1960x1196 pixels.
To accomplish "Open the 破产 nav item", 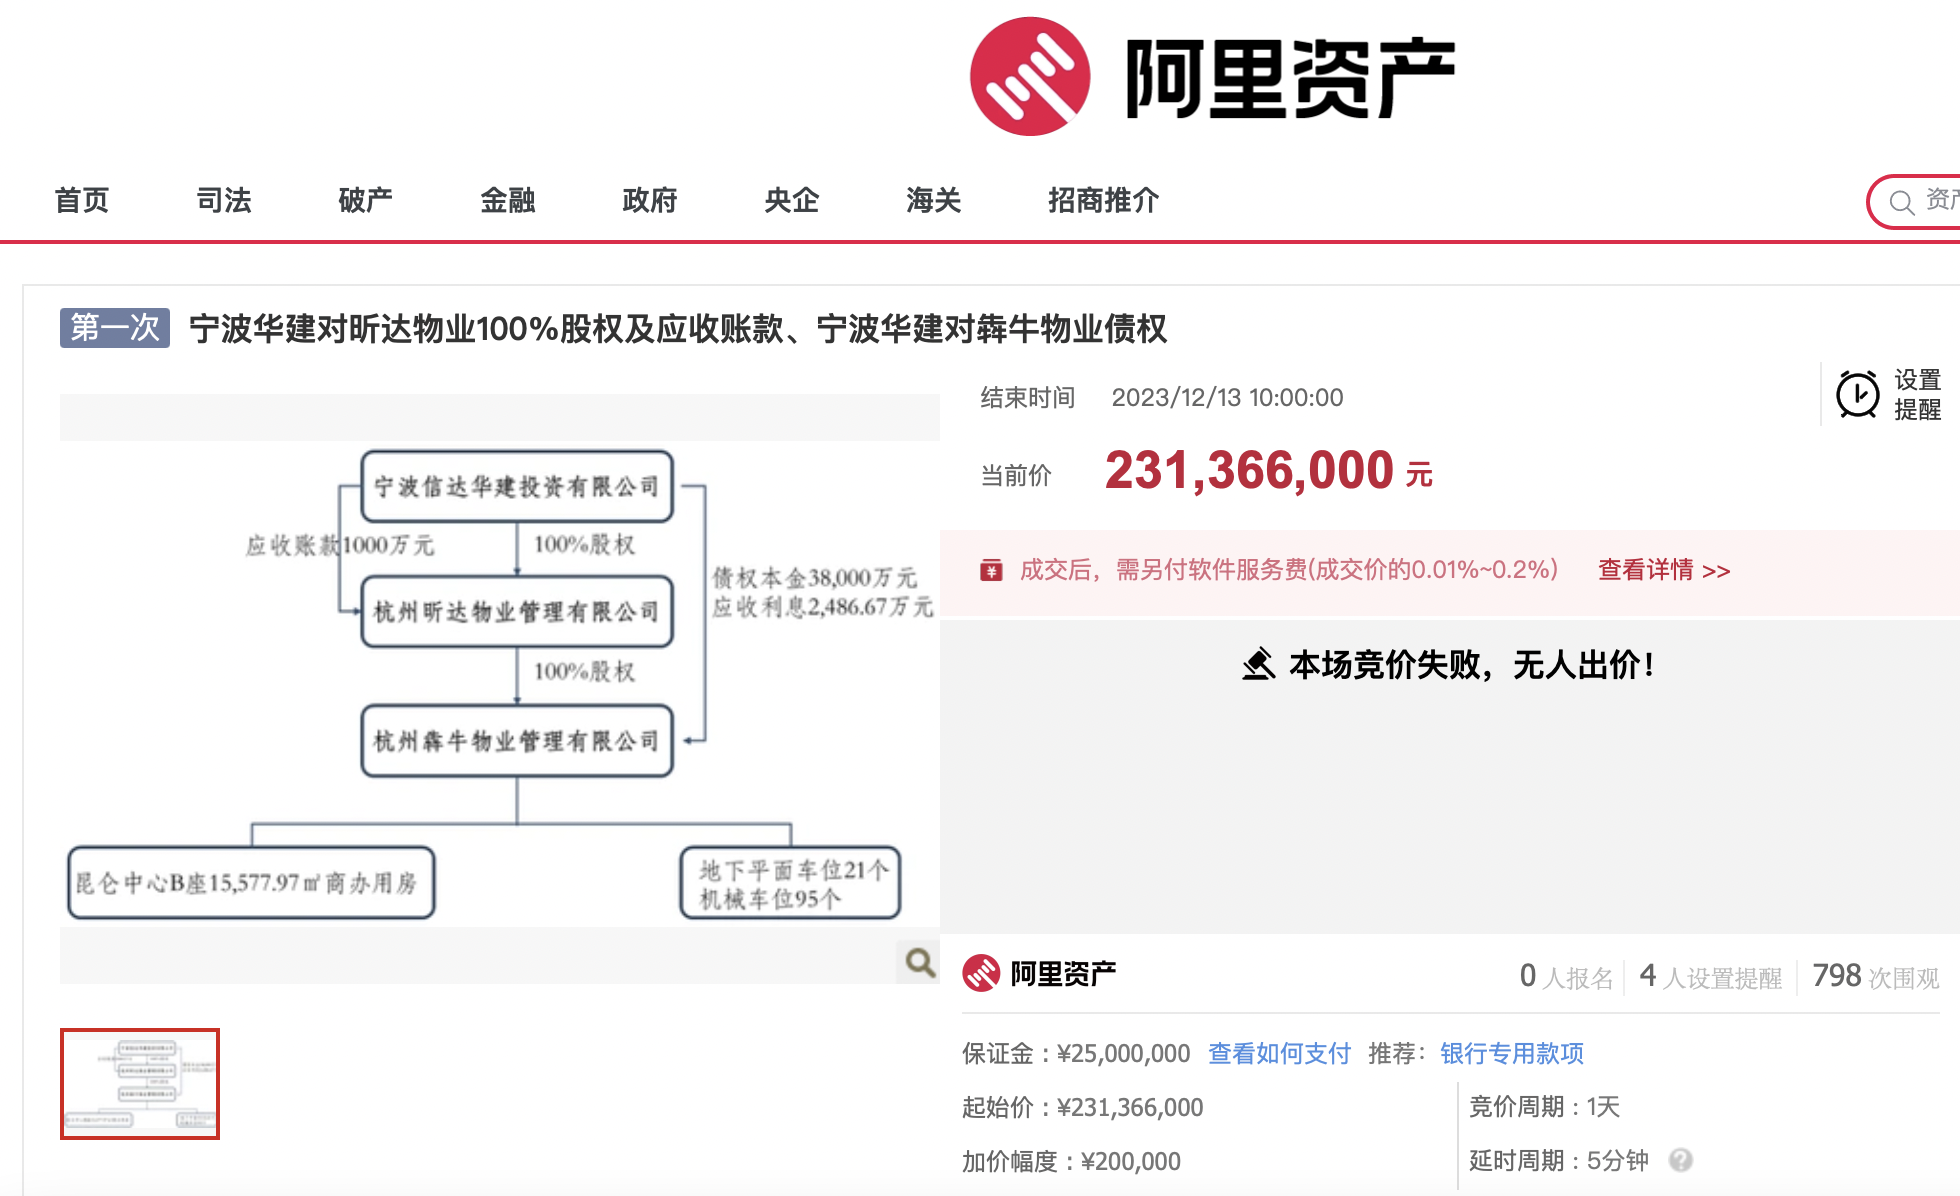I will pyautogui.click(x=366, y=200).
